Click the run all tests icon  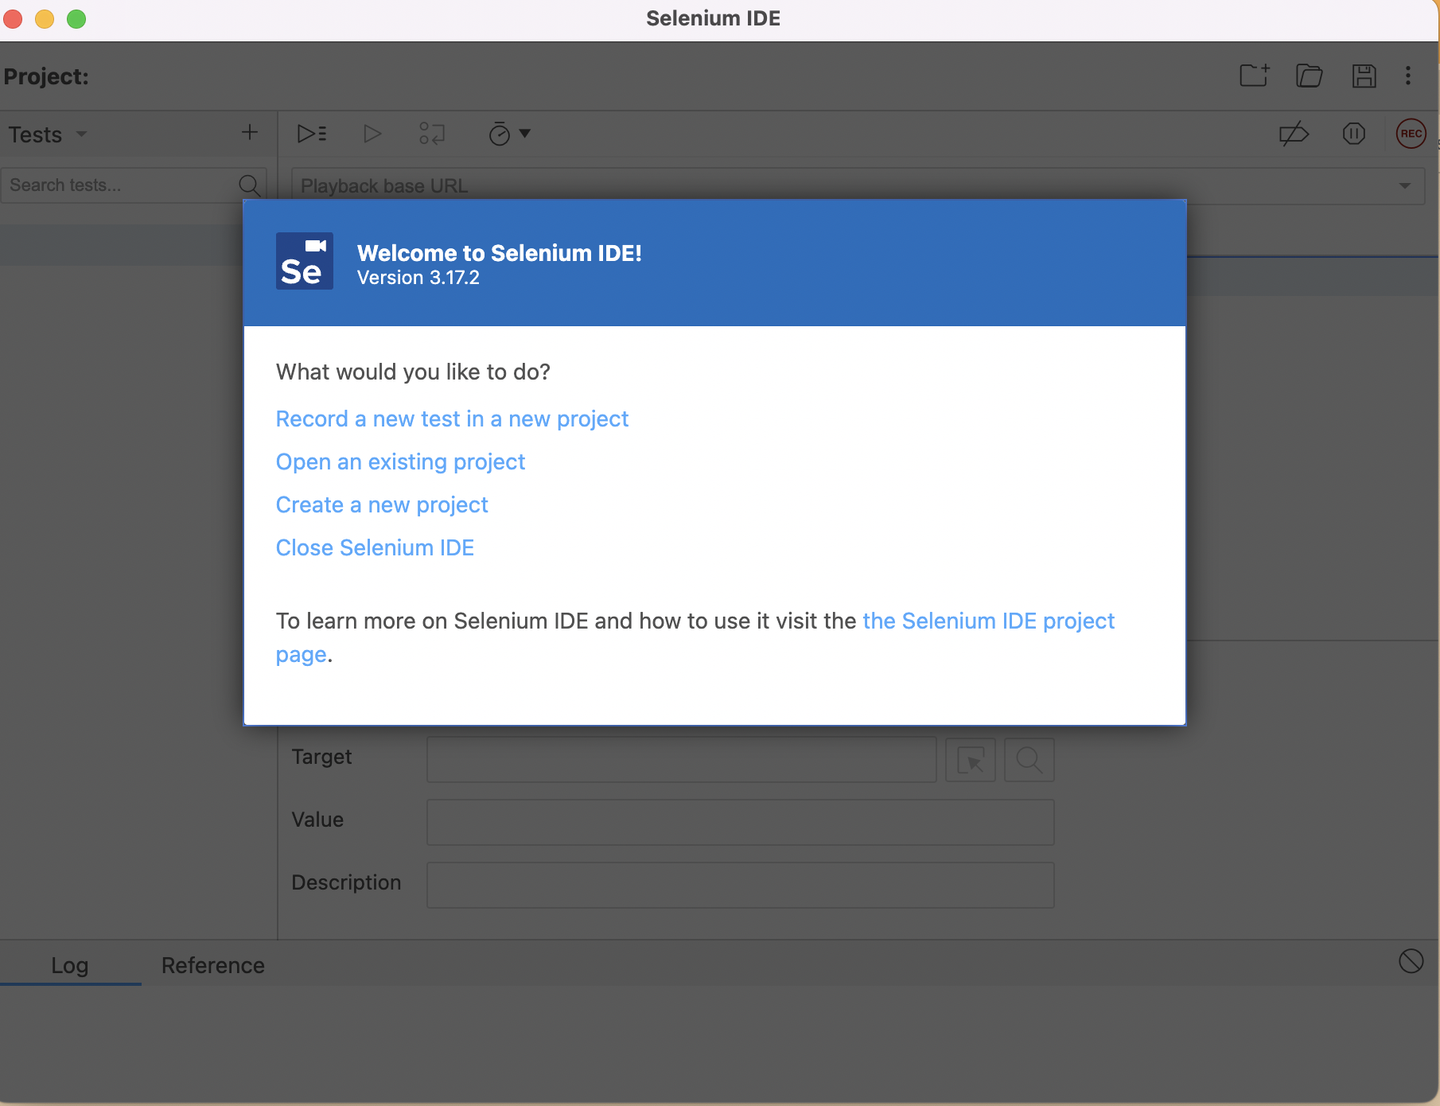pos(312,134)
